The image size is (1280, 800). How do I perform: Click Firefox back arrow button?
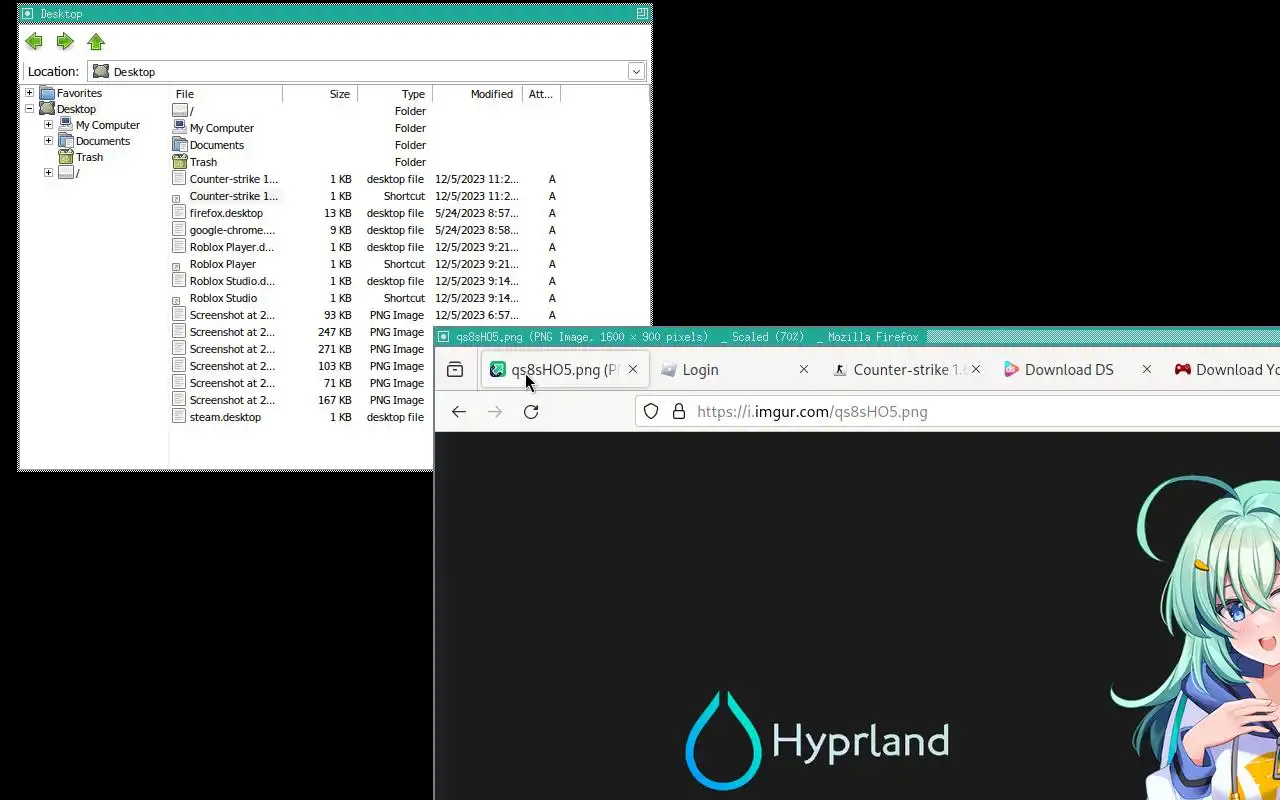coord(459,411)
